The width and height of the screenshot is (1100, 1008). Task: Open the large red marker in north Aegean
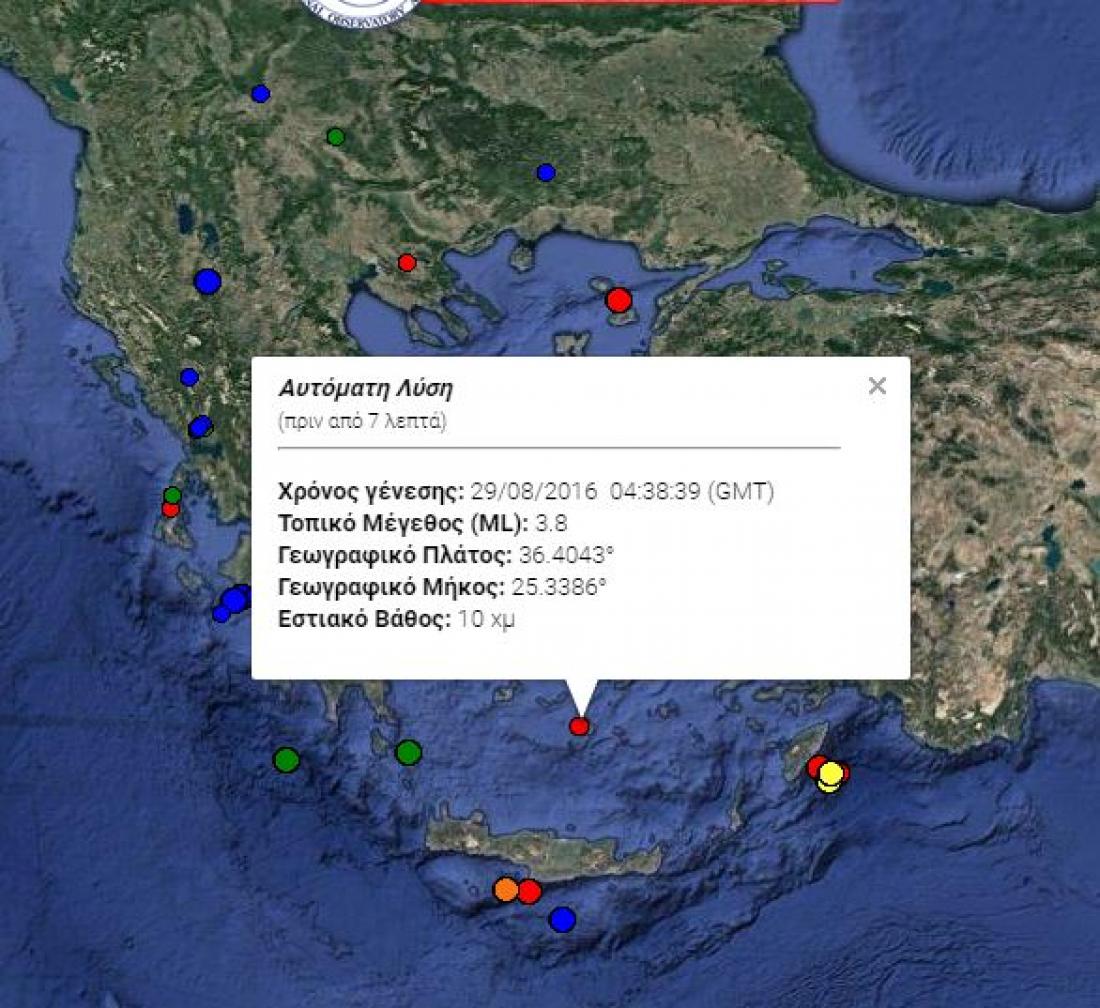coord(619,300)
